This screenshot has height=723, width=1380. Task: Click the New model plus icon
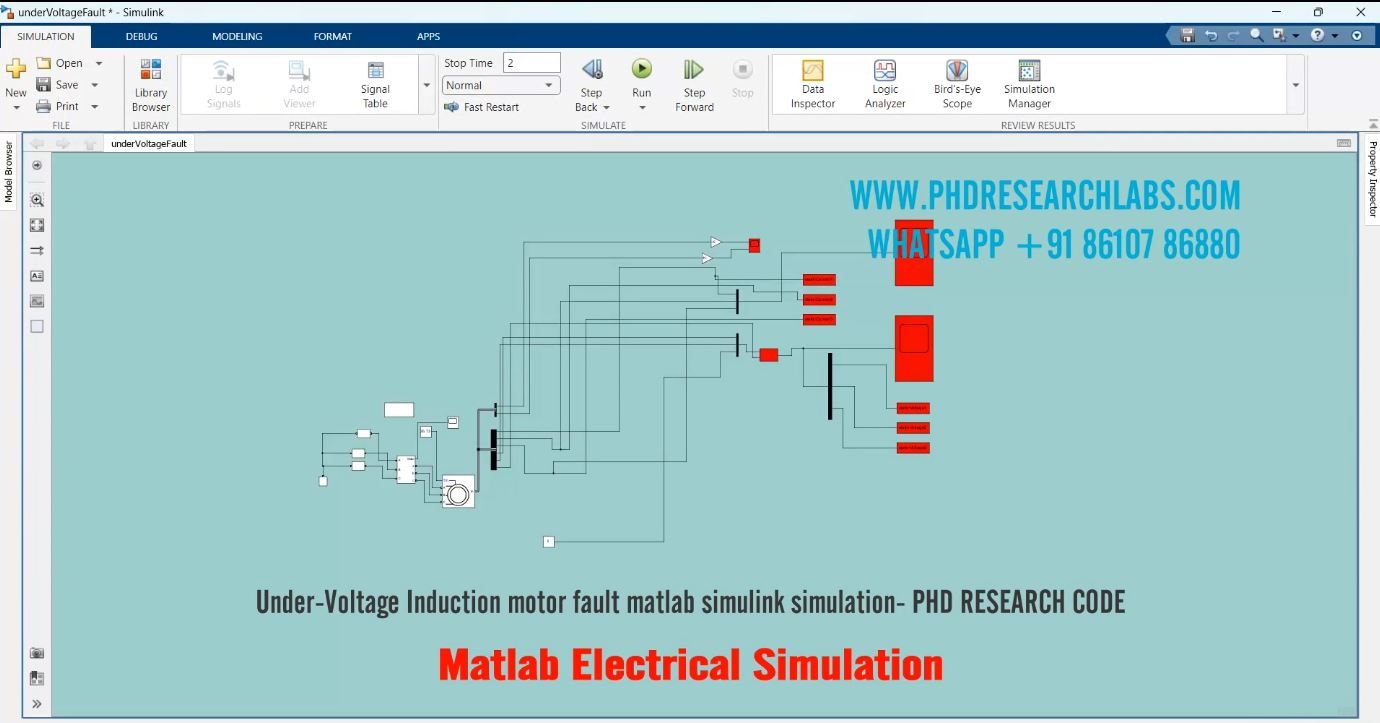(16, 69)
